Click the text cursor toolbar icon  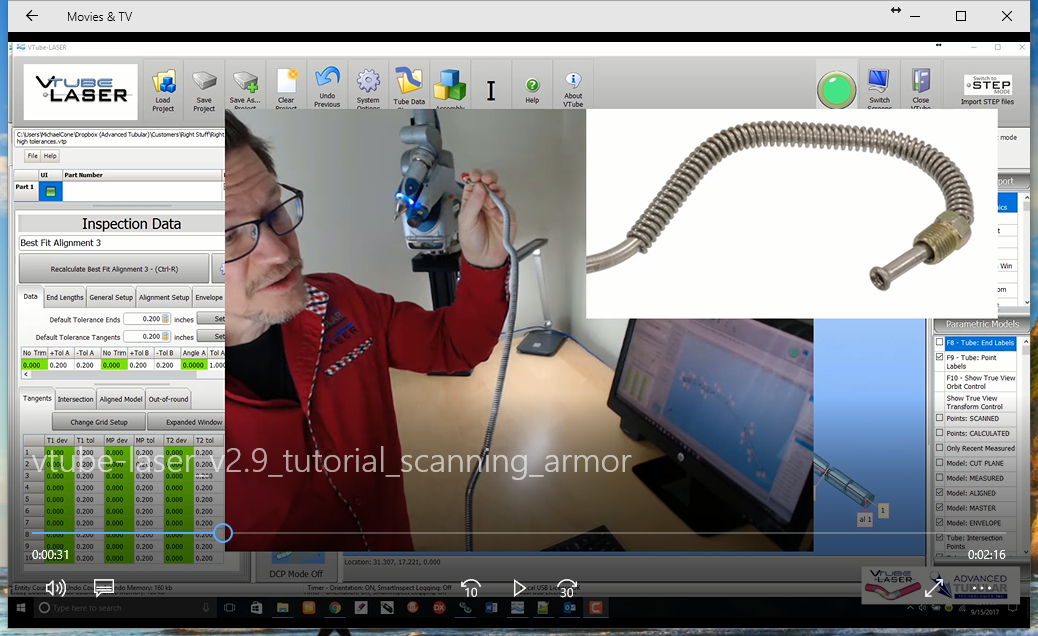click(491, 90)
